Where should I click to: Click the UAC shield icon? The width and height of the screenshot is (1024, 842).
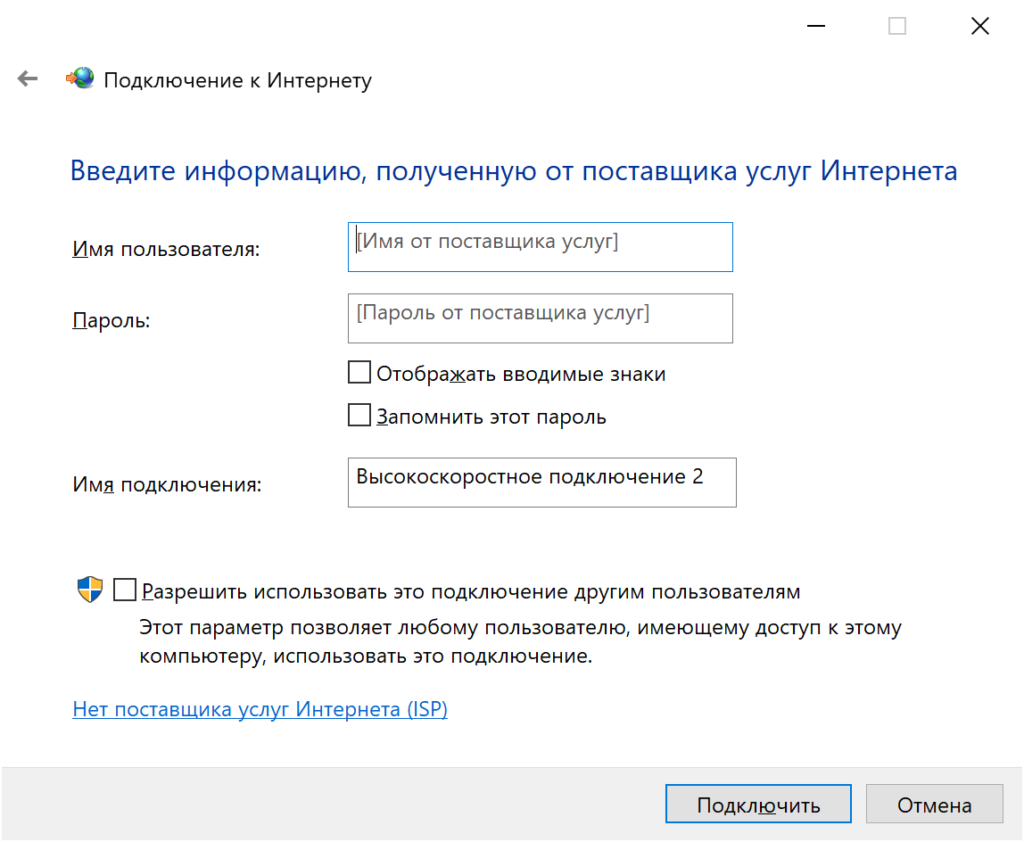(90, 590)
